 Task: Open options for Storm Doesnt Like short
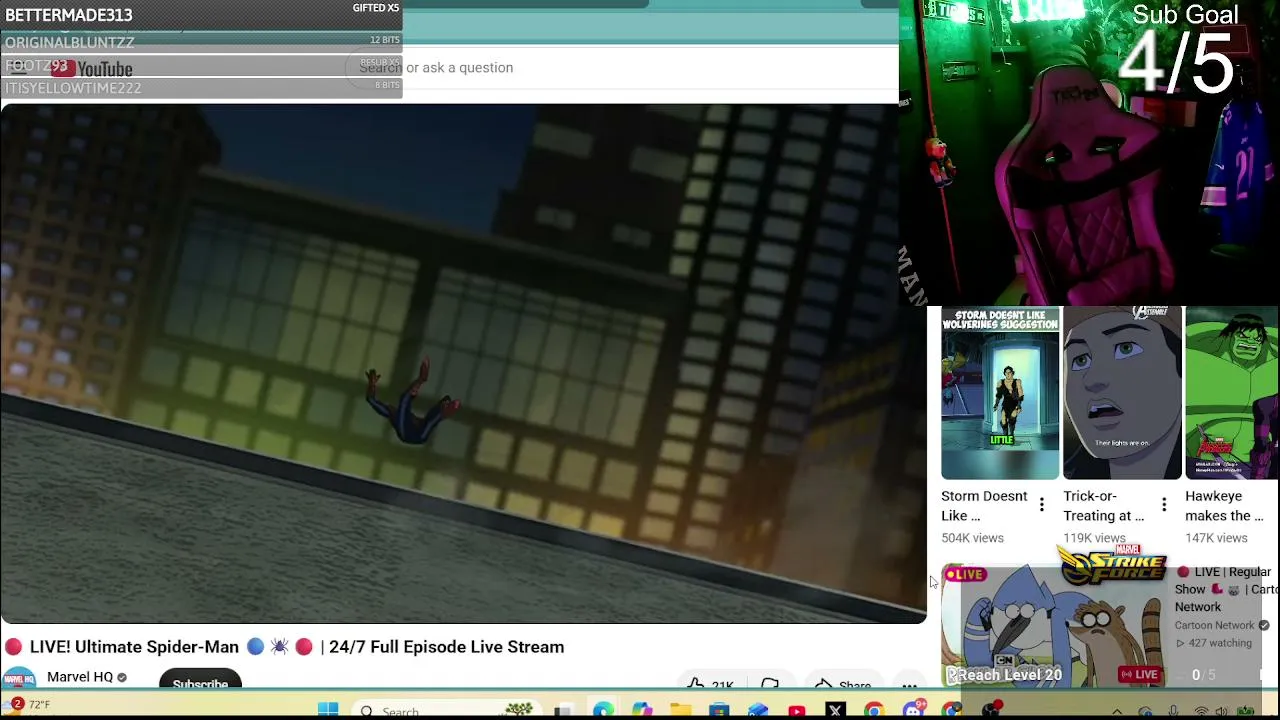pyautogui.click(x=1042, y=505)
